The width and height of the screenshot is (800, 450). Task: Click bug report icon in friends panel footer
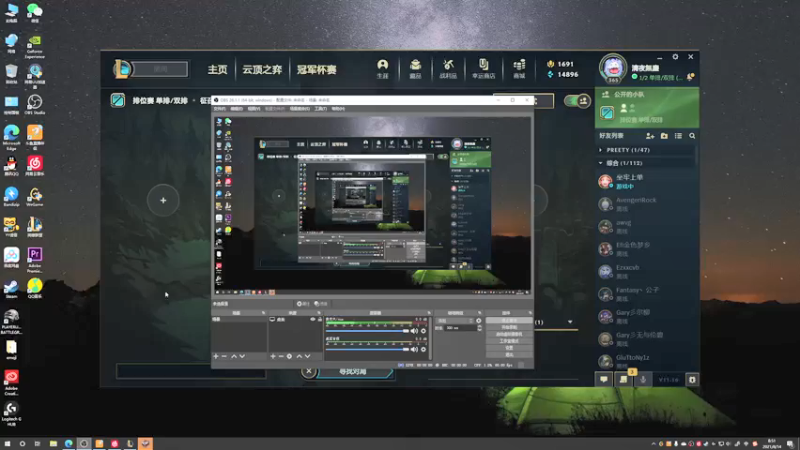point(692,379)
